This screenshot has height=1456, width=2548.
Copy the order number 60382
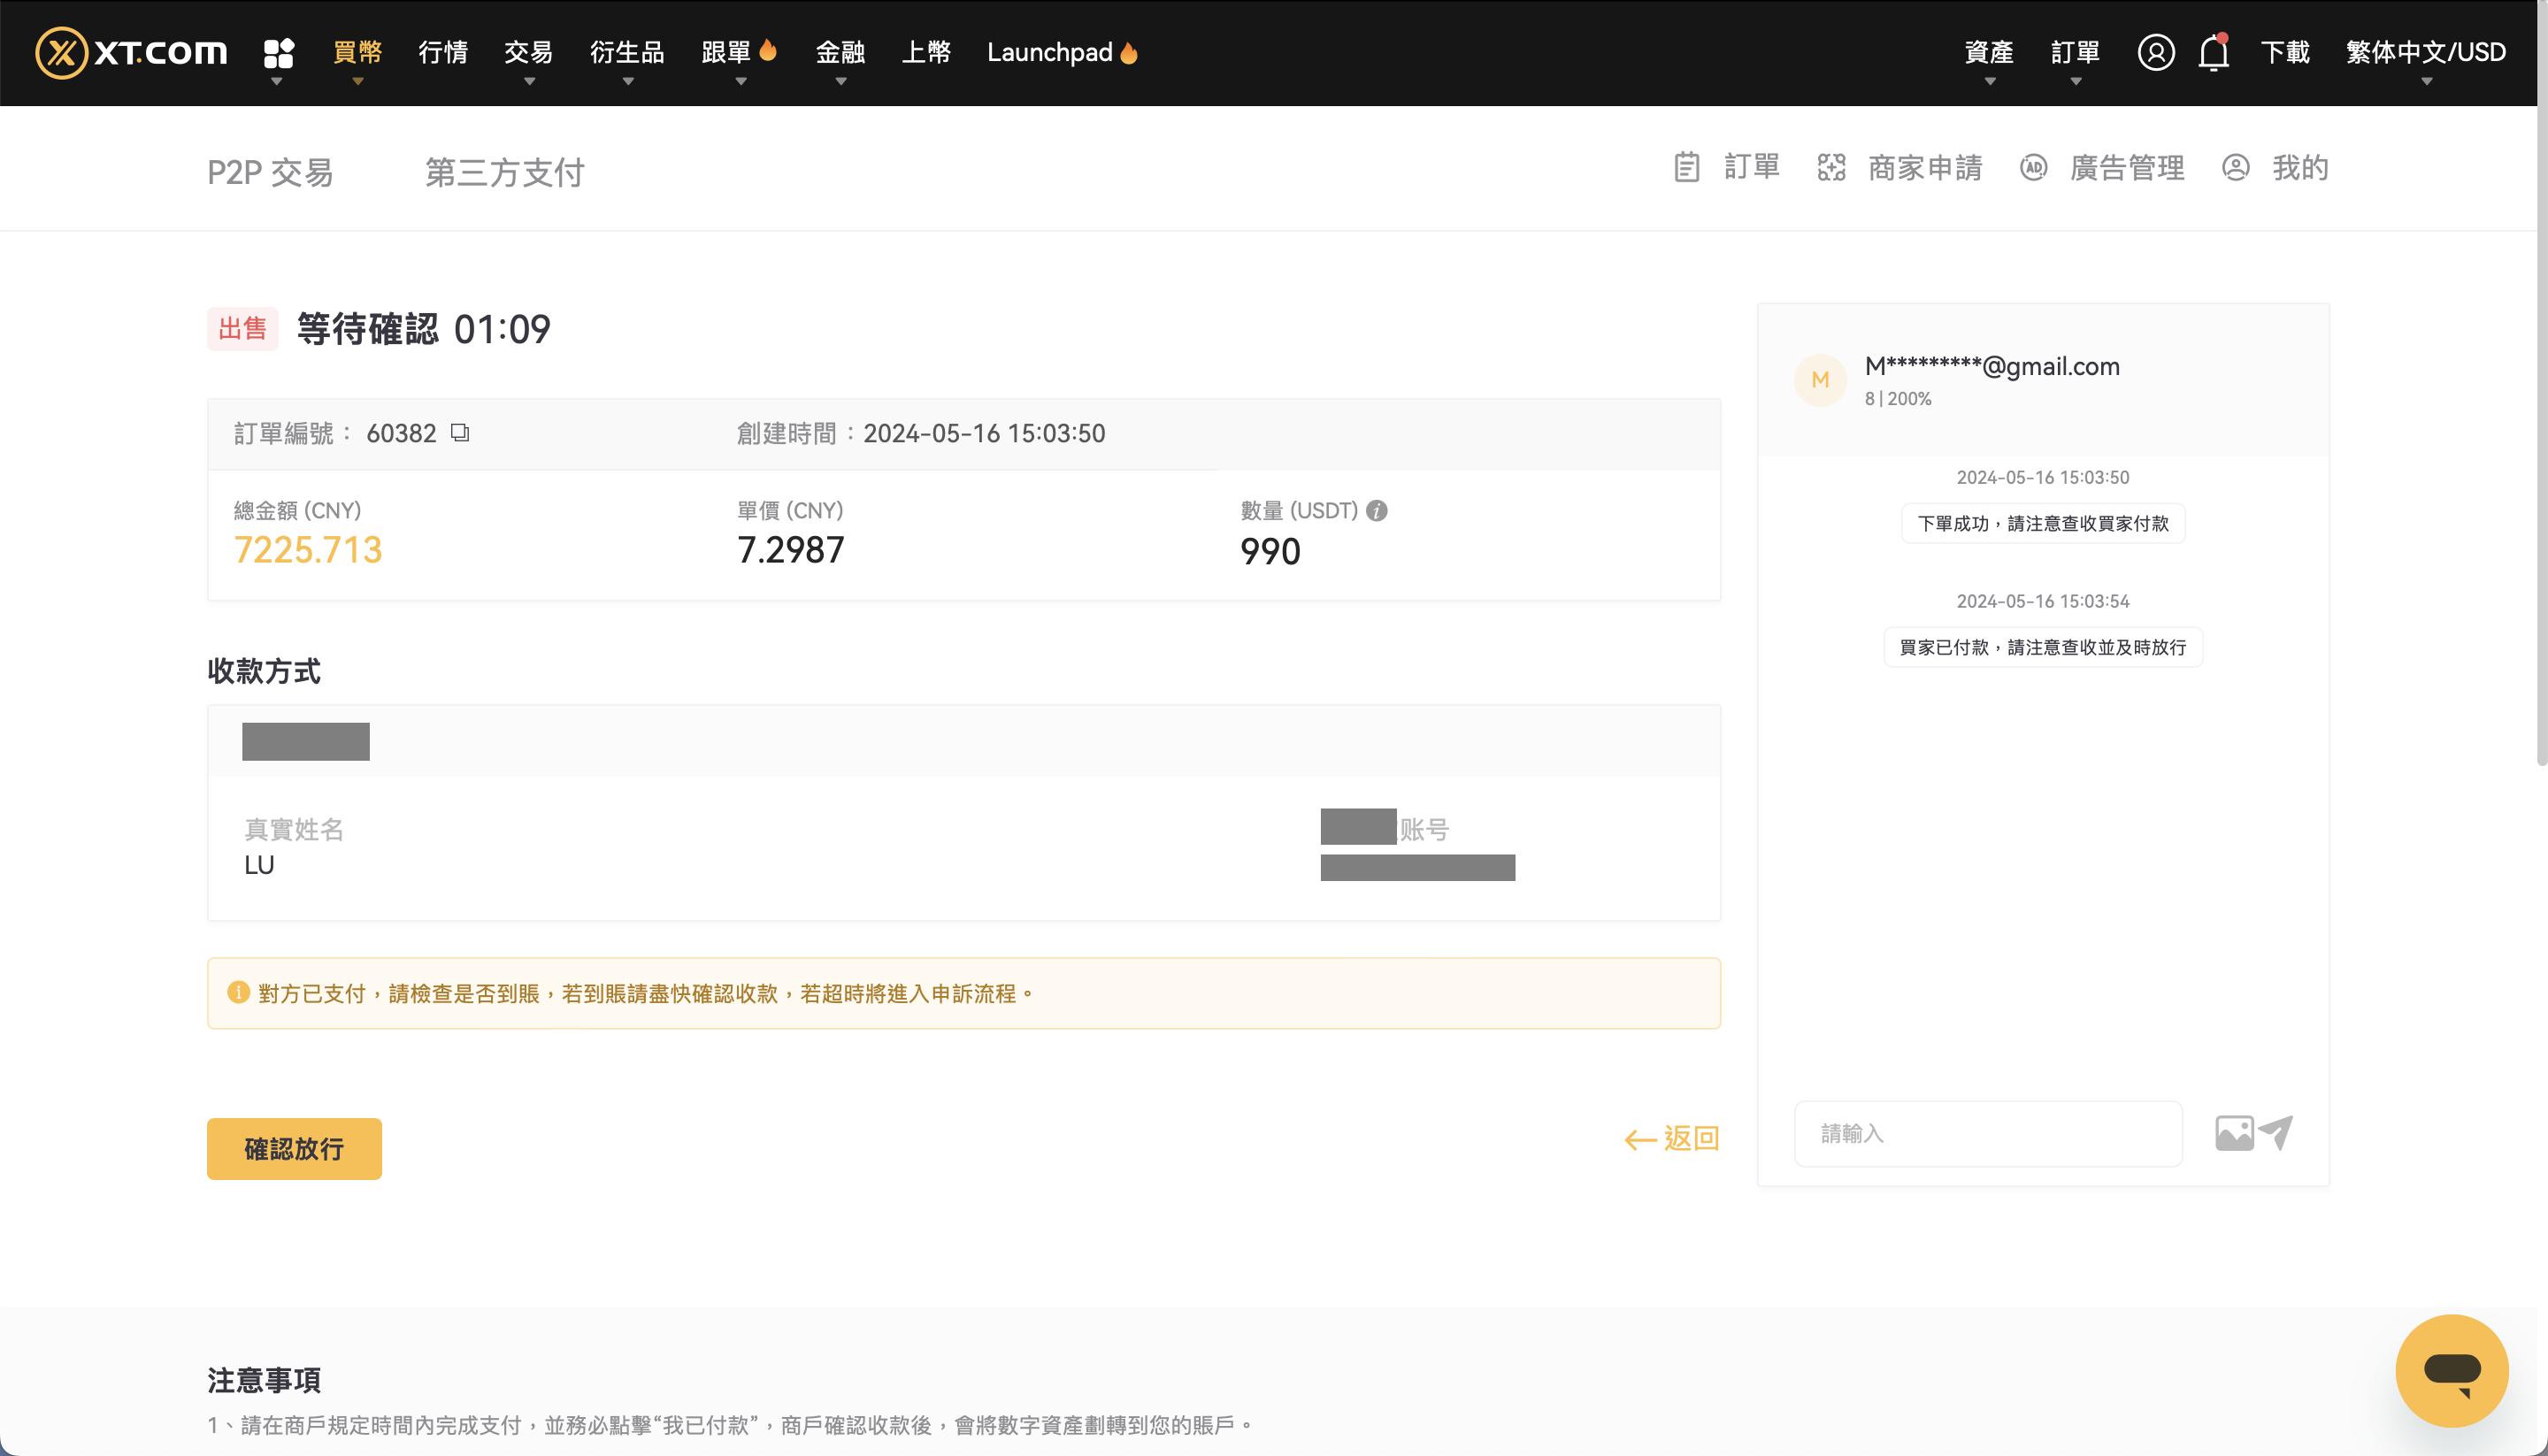460,433
